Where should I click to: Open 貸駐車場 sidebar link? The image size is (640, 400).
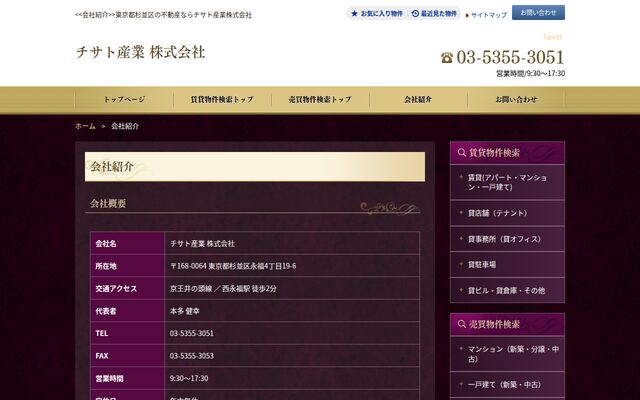[x=507, y=265]
